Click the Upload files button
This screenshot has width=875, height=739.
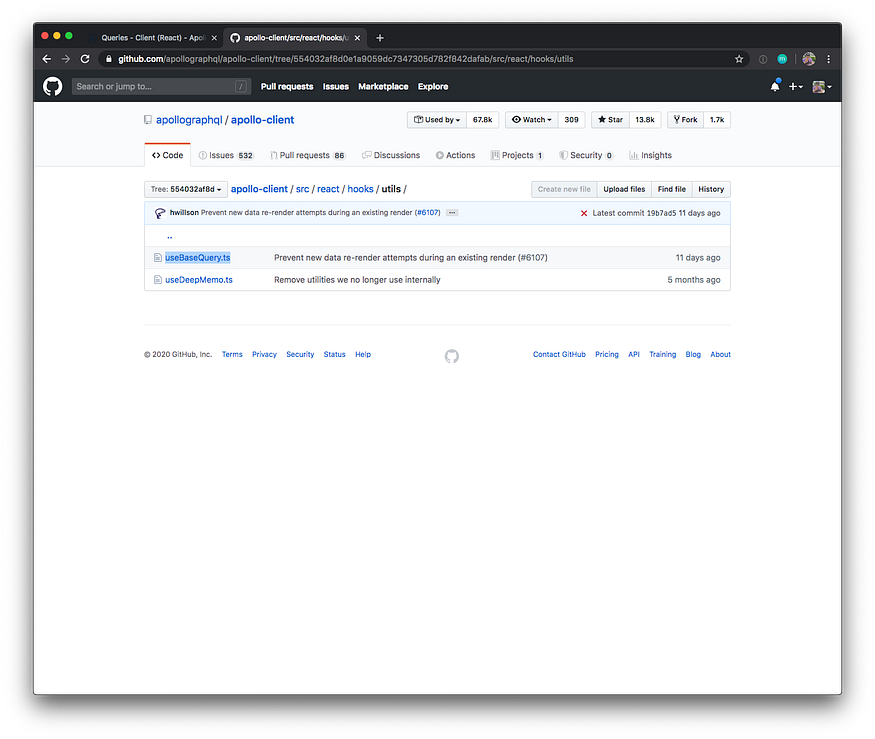click(624, 189)
